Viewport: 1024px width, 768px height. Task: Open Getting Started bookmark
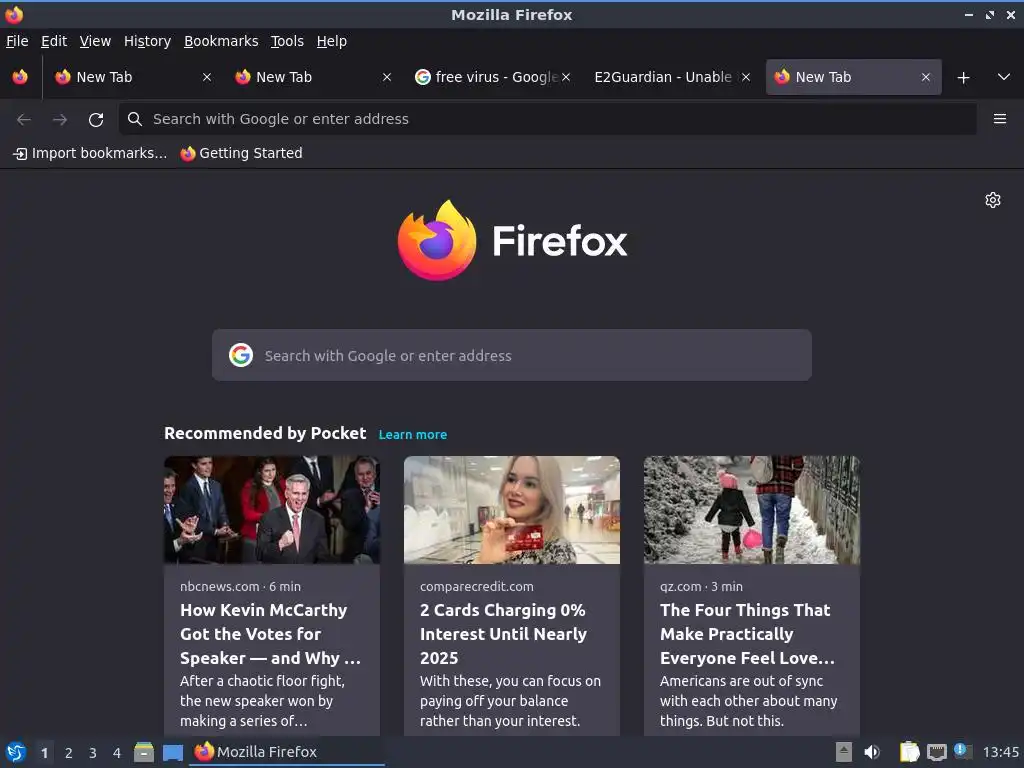tap(242, 153)
